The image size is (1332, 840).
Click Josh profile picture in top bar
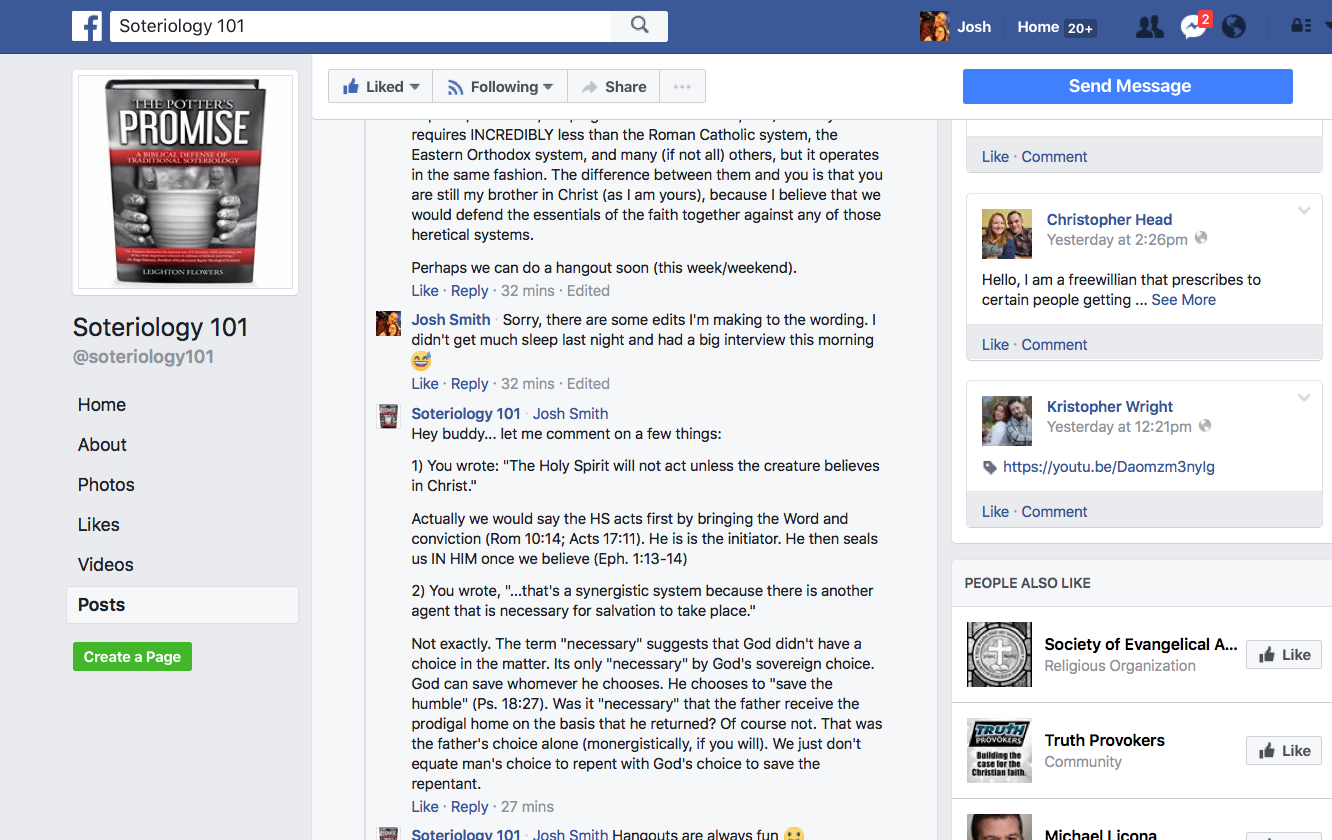point(934,27)
